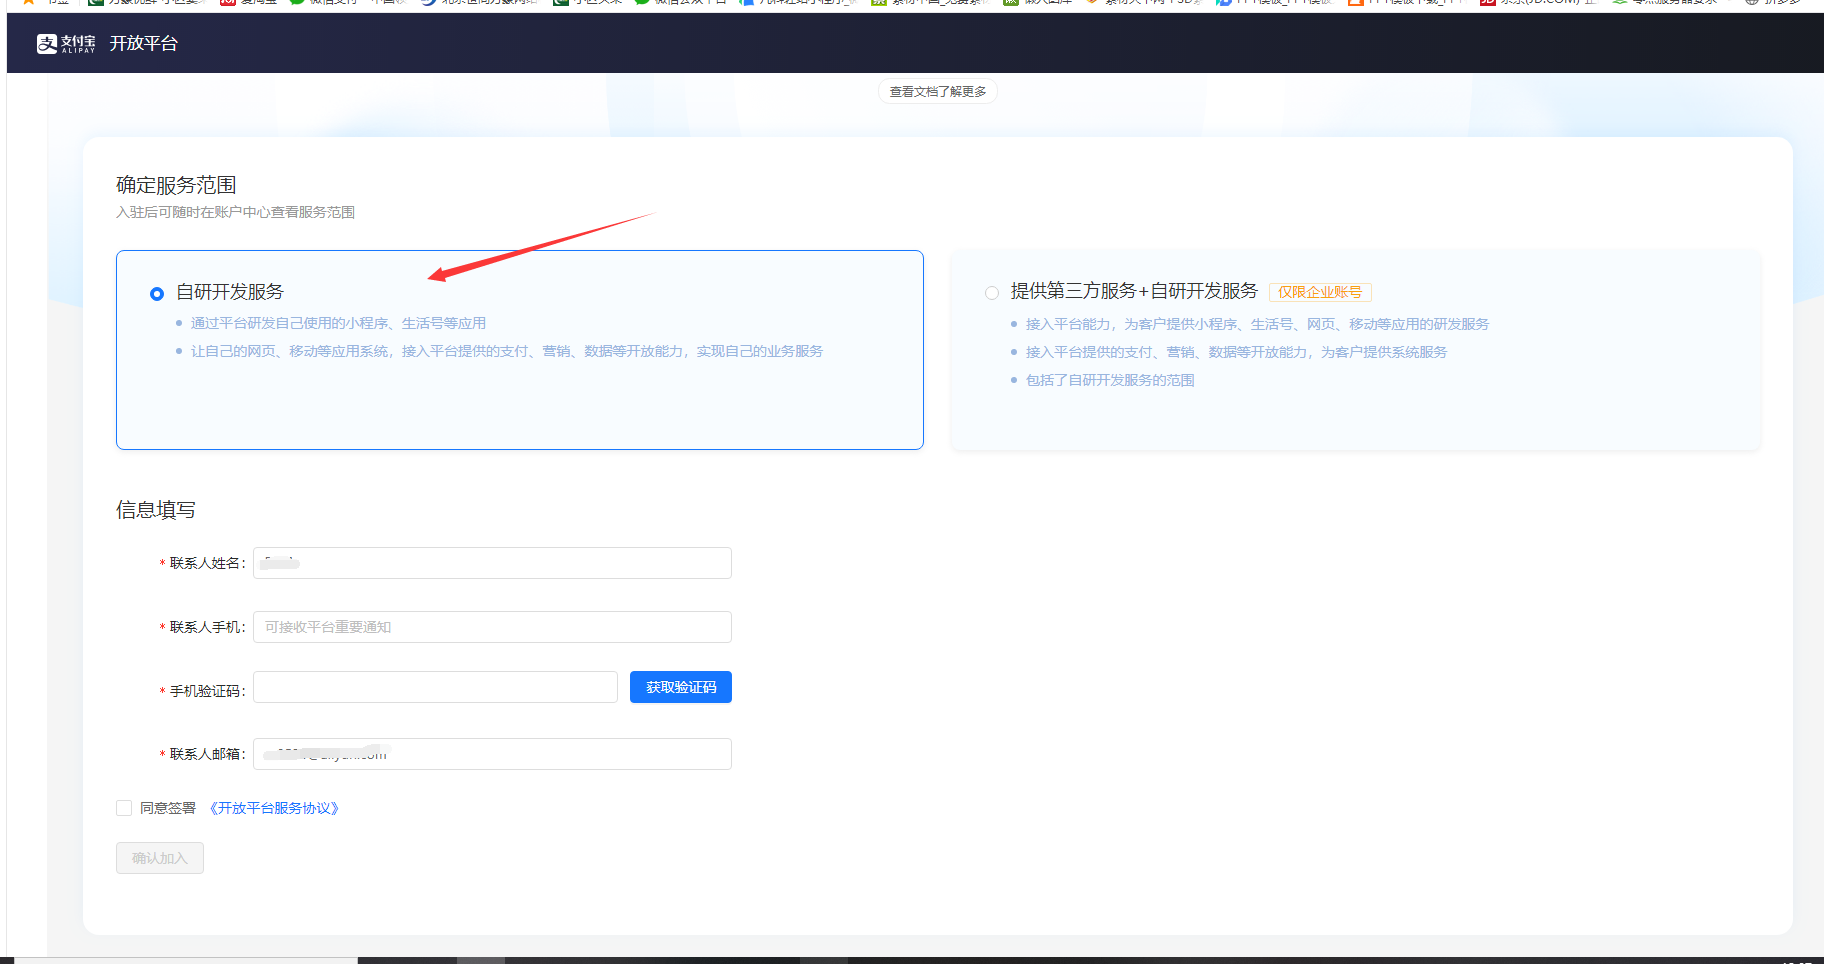This screenshot has height=964, width=1824.
Task: Click the 信息填写 heading
Action: pyautogui.click(x=156, y=510)
